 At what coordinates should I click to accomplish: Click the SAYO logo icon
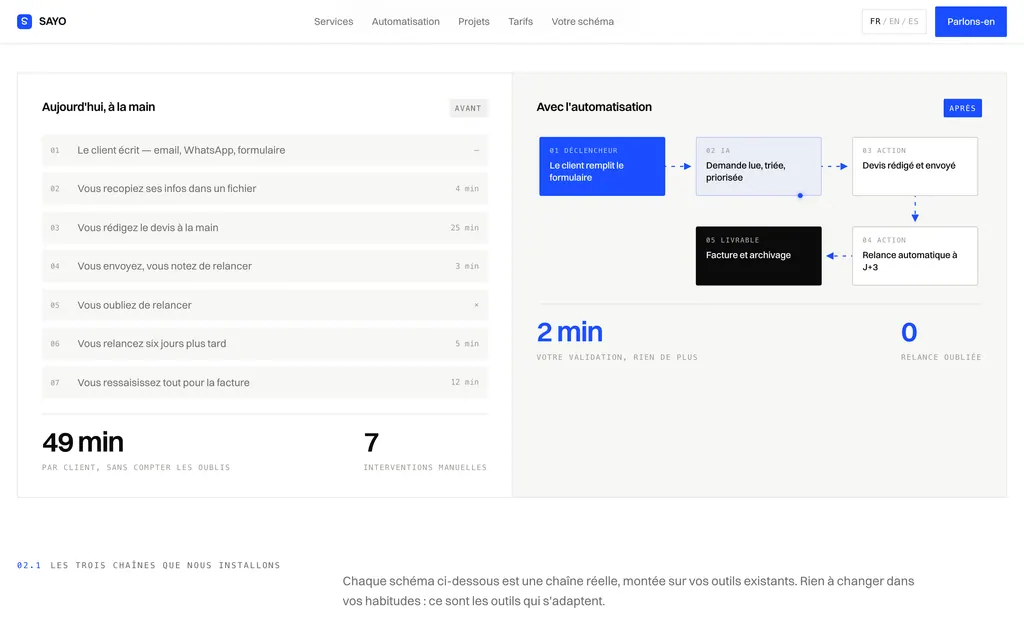tap(24, 22)
